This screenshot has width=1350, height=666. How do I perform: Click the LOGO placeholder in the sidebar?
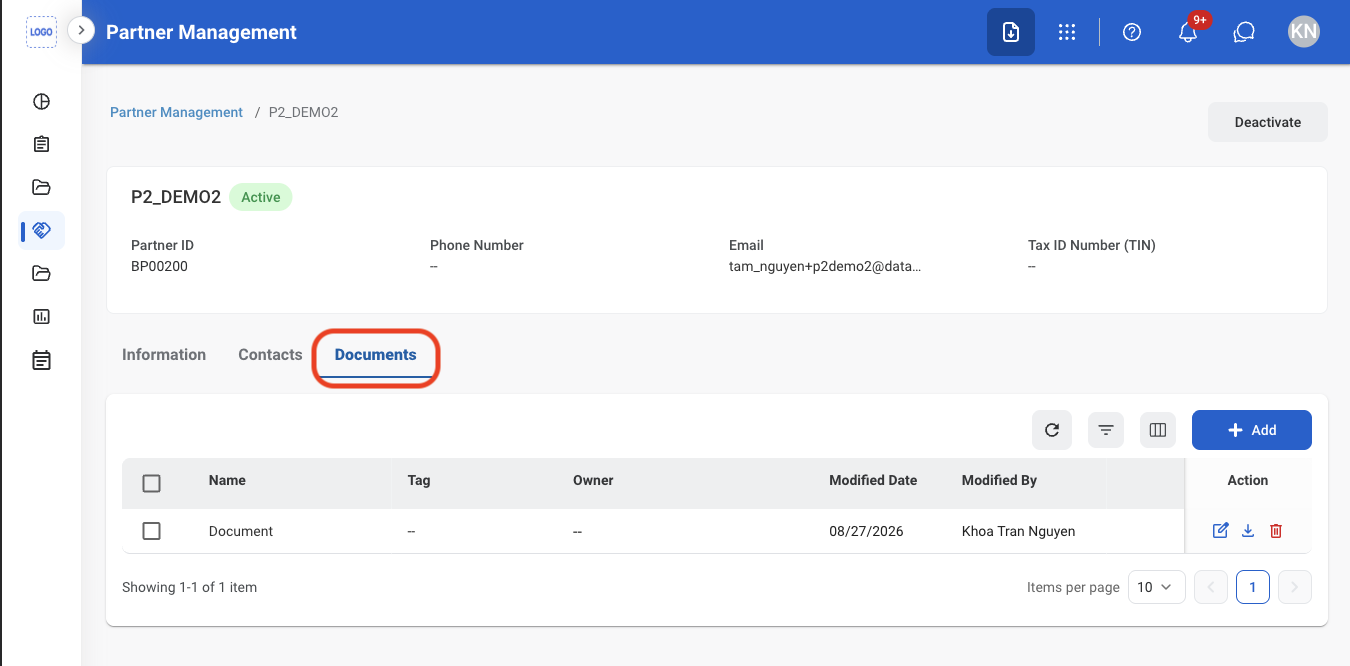[x=41, y=32]
